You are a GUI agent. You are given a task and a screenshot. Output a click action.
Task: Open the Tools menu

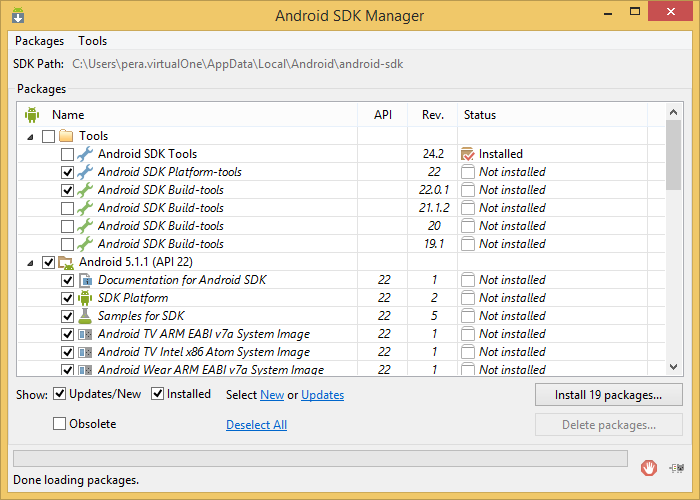[92, 41]
